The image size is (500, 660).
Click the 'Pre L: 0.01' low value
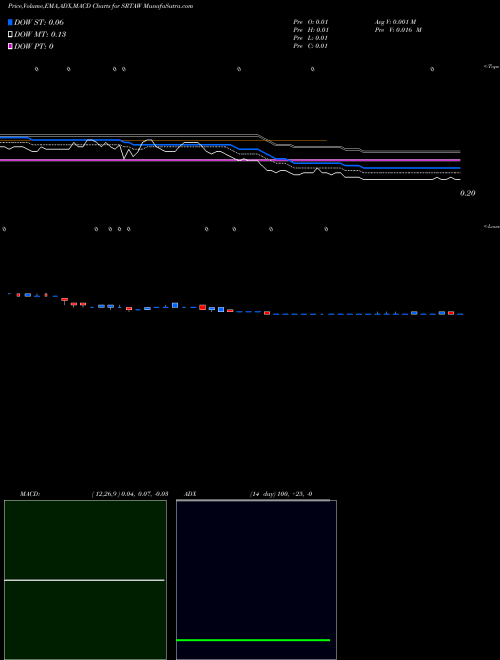(311, 38)
